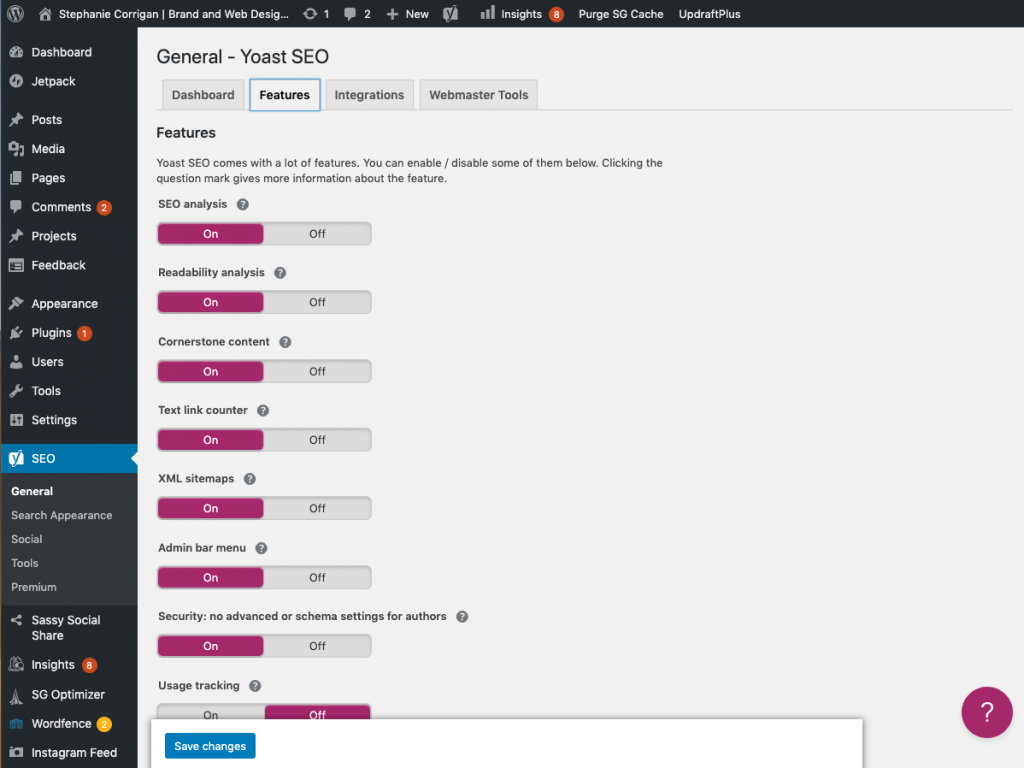Image resolution: width=1024 pixels, height=768 pixels.
Task: Click the Save changes button
Action: tap(209, 745)
